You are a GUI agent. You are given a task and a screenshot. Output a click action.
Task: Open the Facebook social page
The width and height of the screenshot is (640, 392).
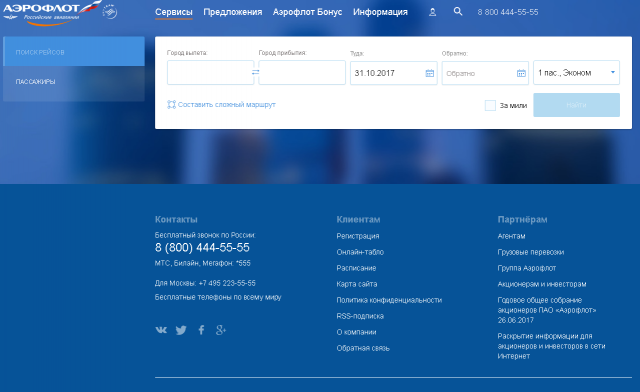tap(201, 330)
